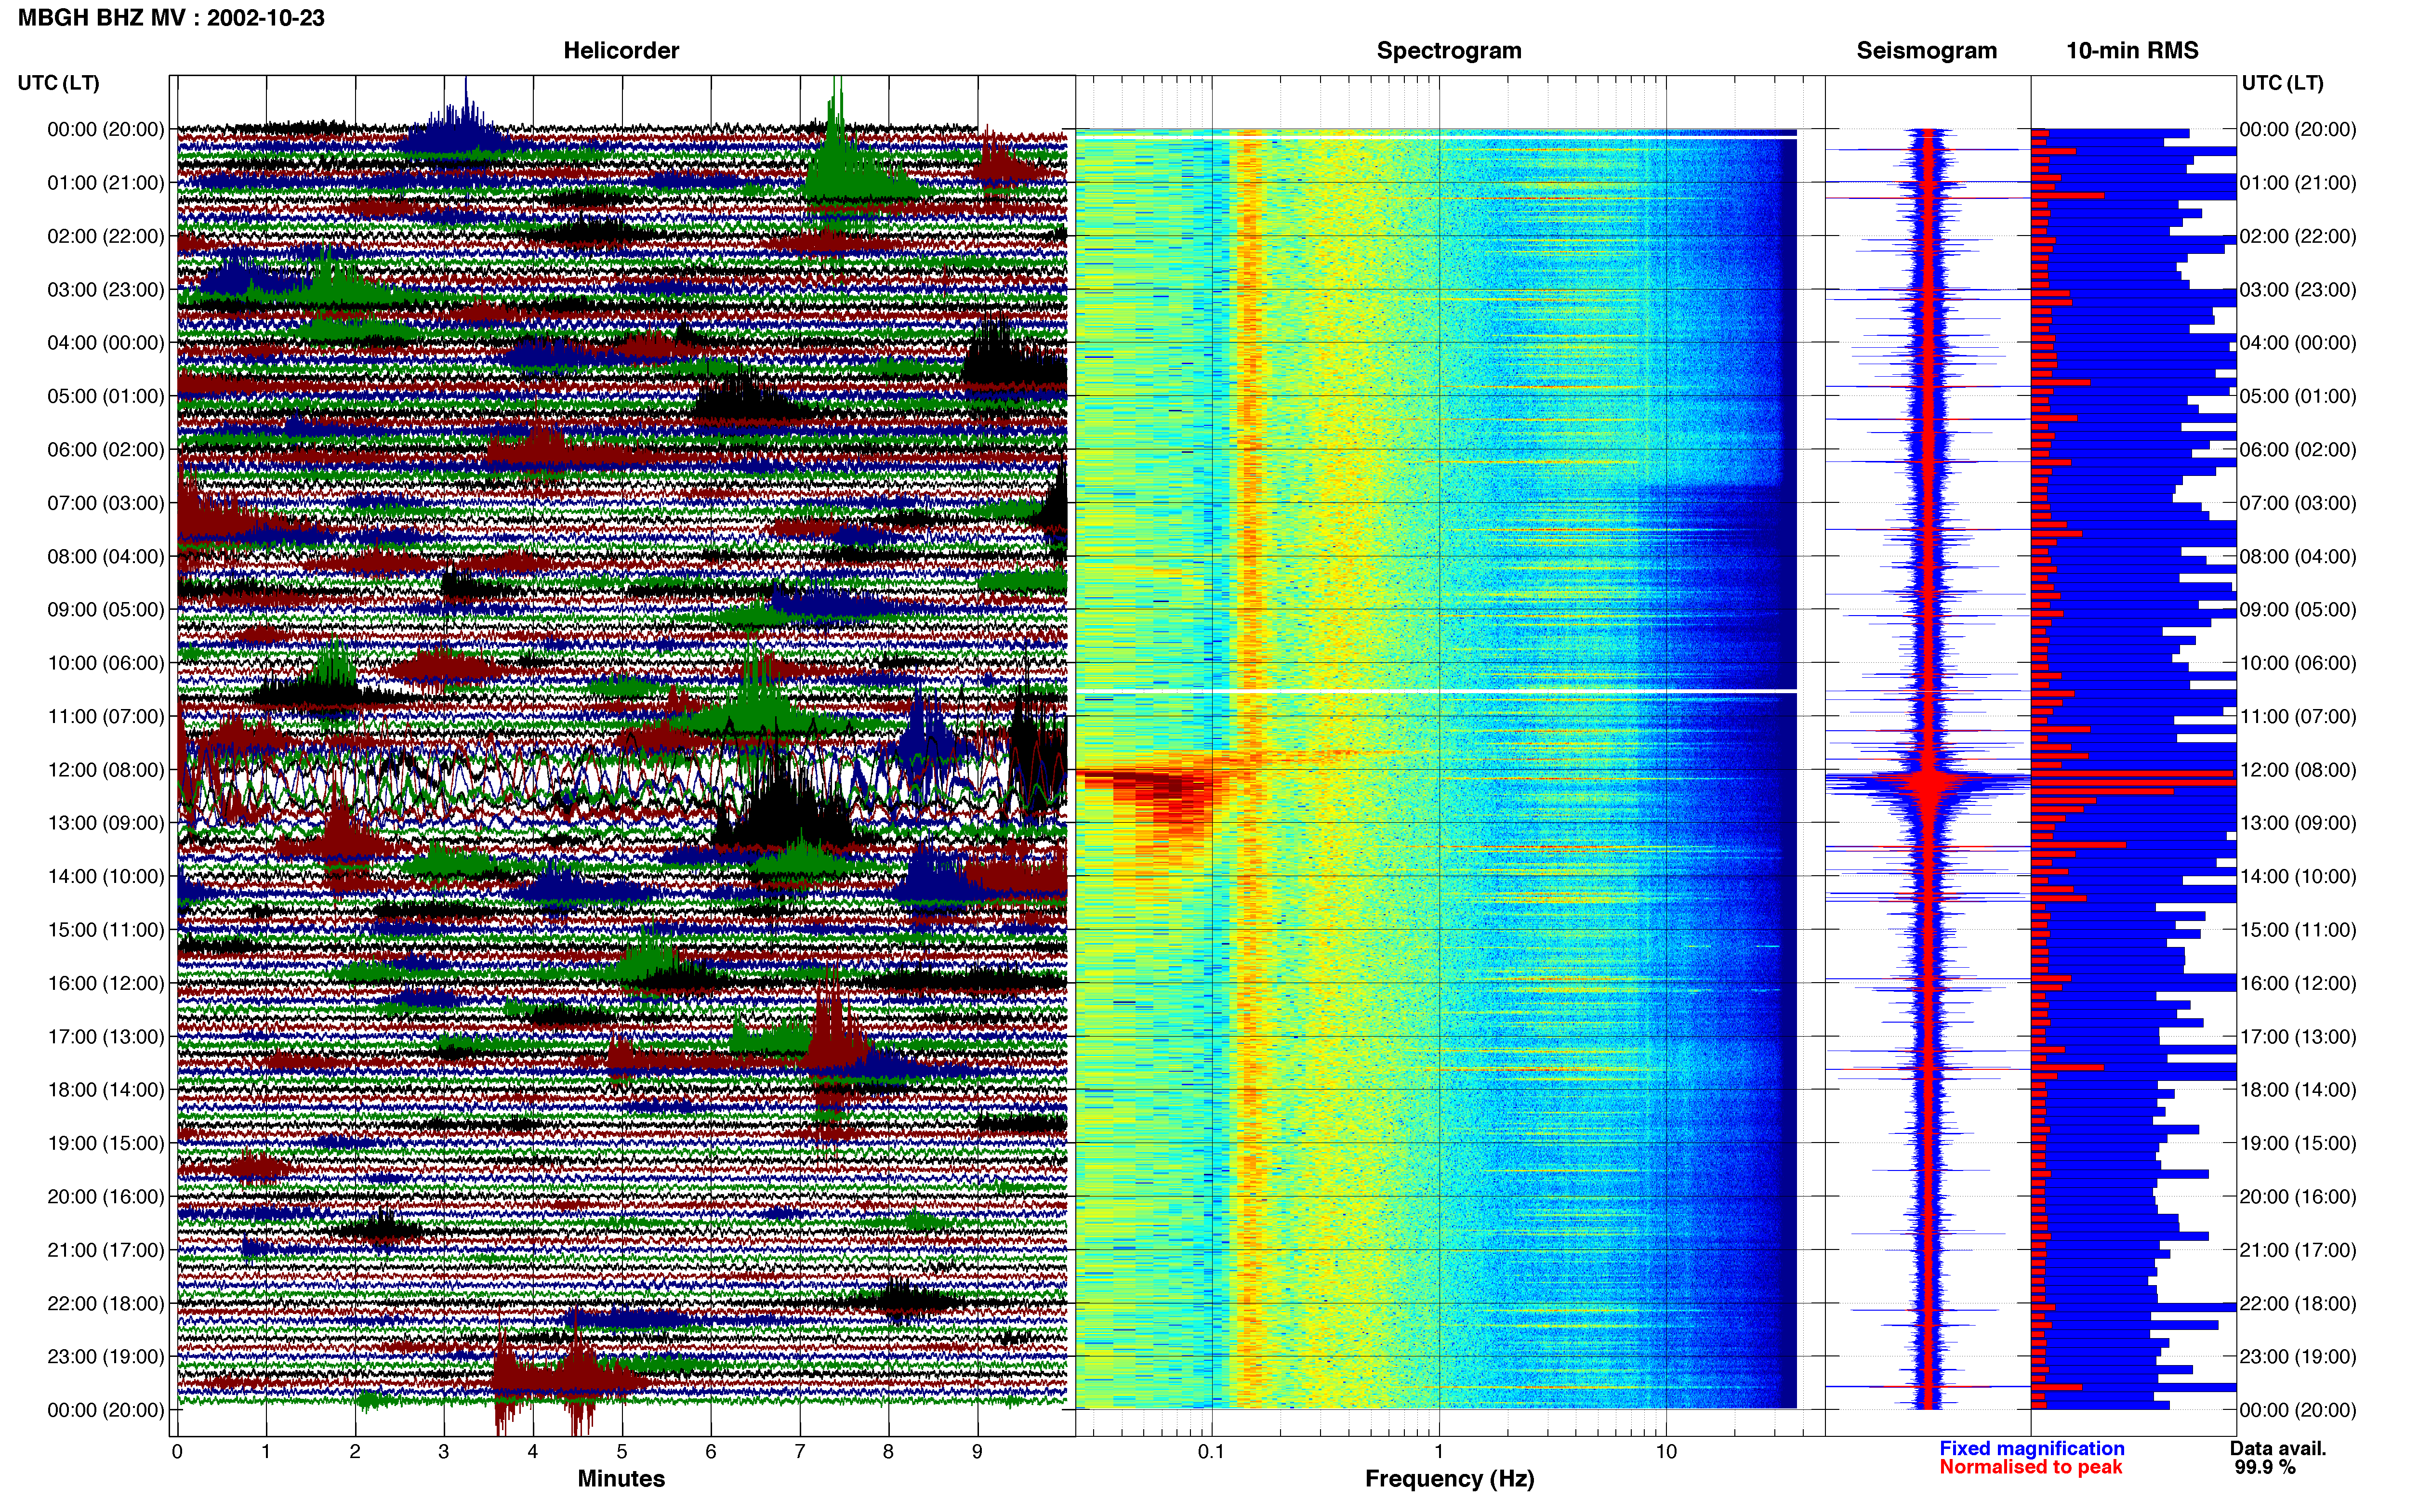The height and width of the screenshot is (1512, 2418).
Task: Click the "7" tick on the Minutes axis
Action: [800, 1451]
